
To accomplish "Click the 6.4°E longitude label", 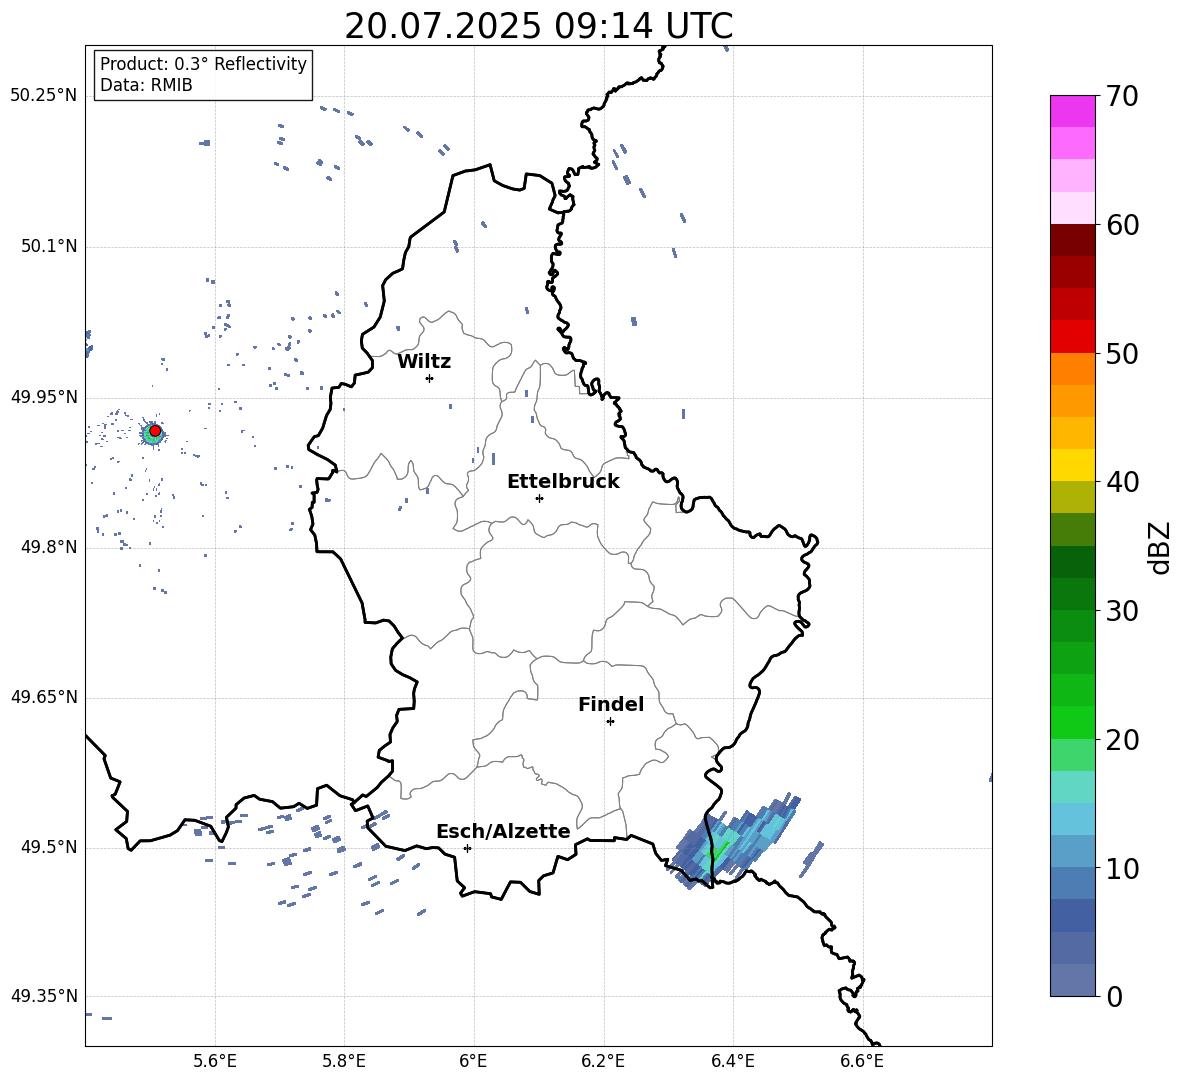I will click(732, 1061).
